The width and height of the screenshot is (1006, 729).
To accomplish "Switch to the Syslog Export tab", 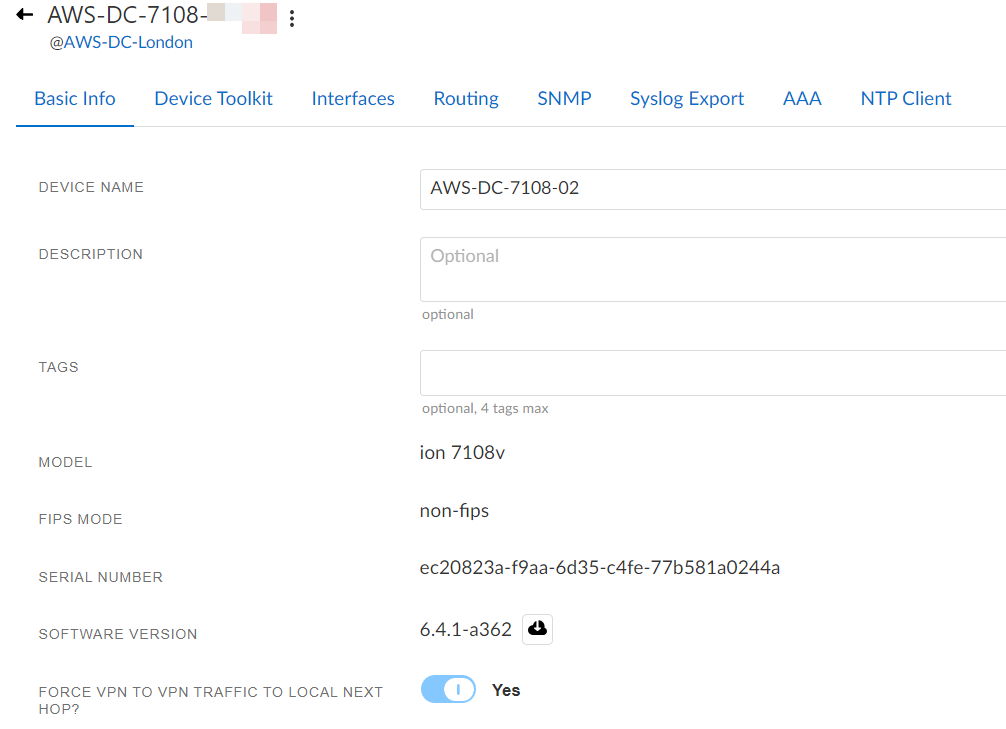I will click(x=686, y=99).
